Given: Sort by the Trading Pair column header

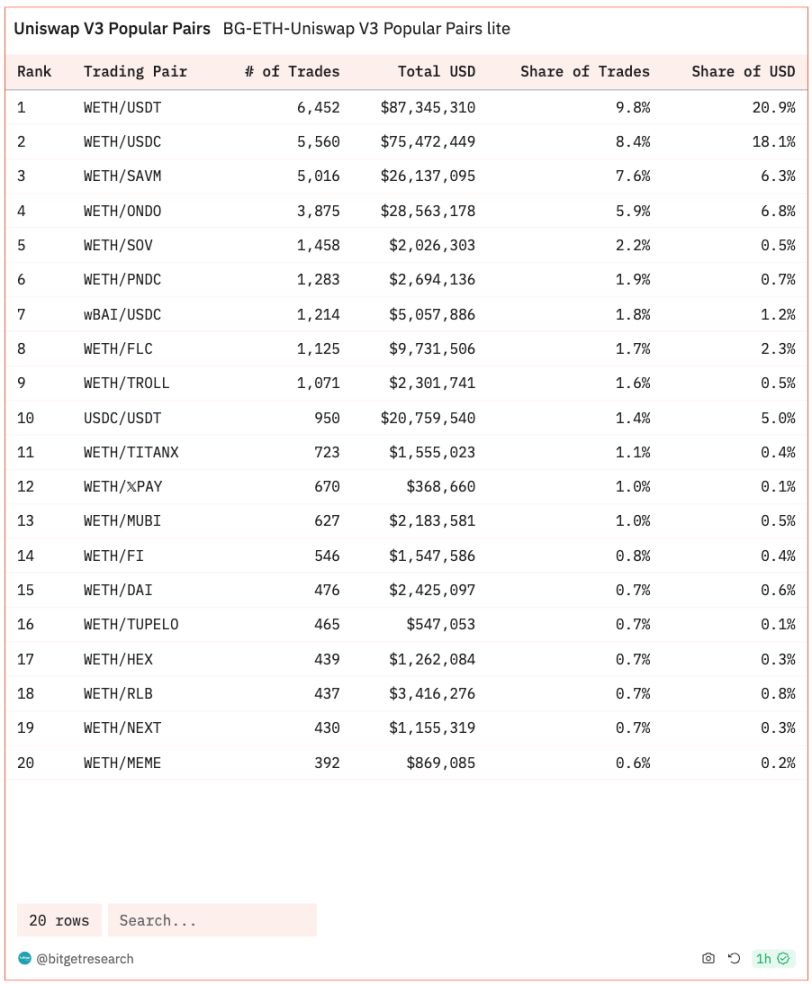Looking at the screenshot, I should click(x=135, y=71).
